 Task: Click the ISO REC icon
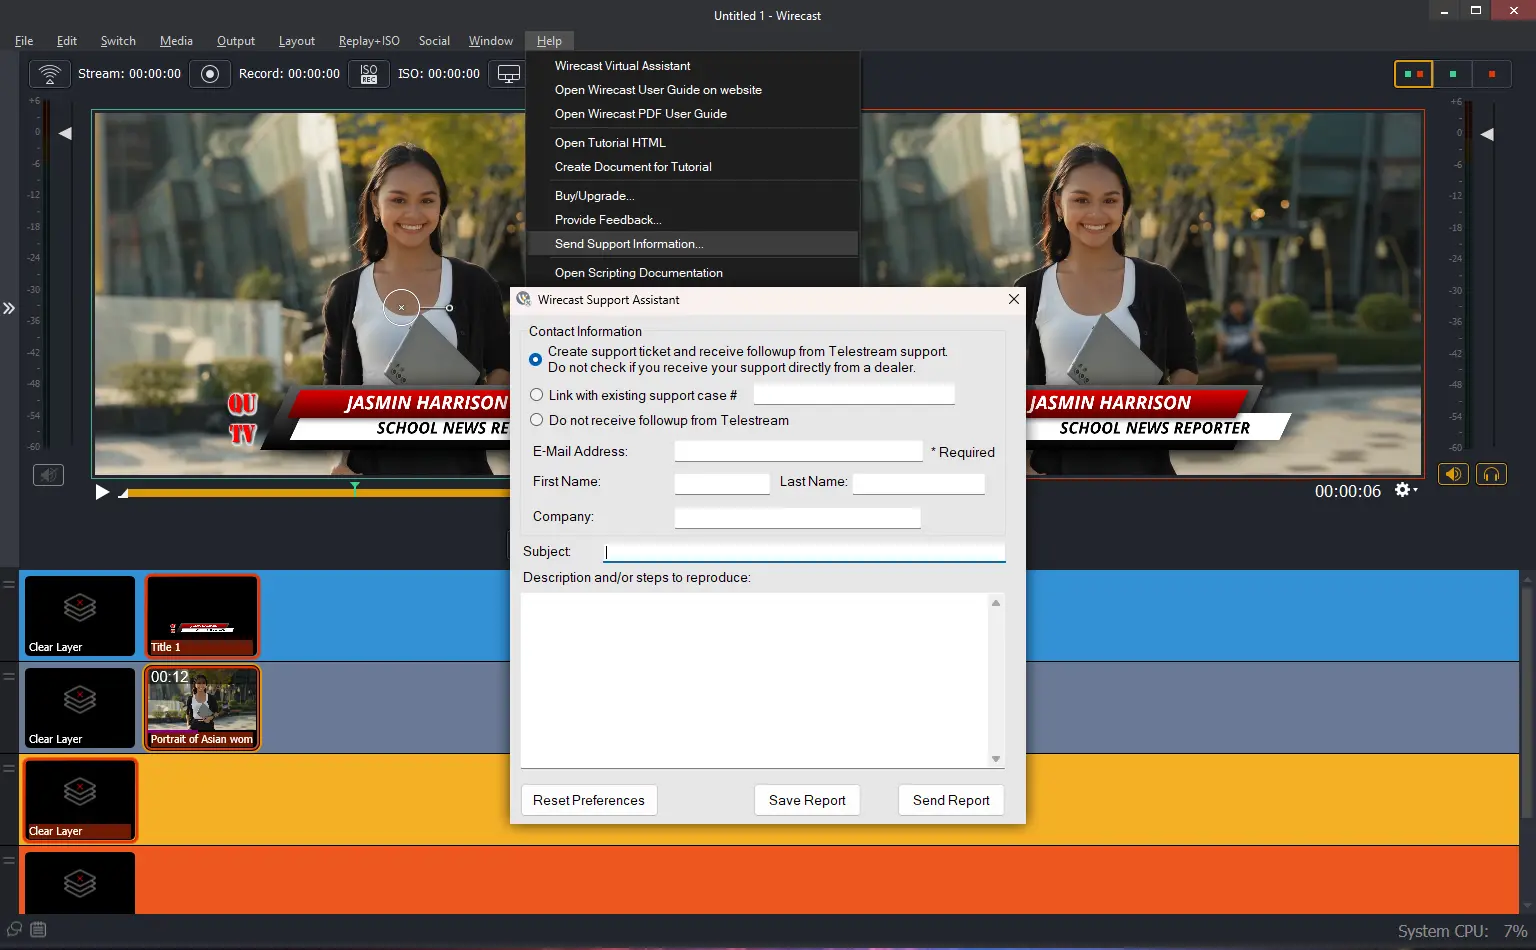pos(369,74)
